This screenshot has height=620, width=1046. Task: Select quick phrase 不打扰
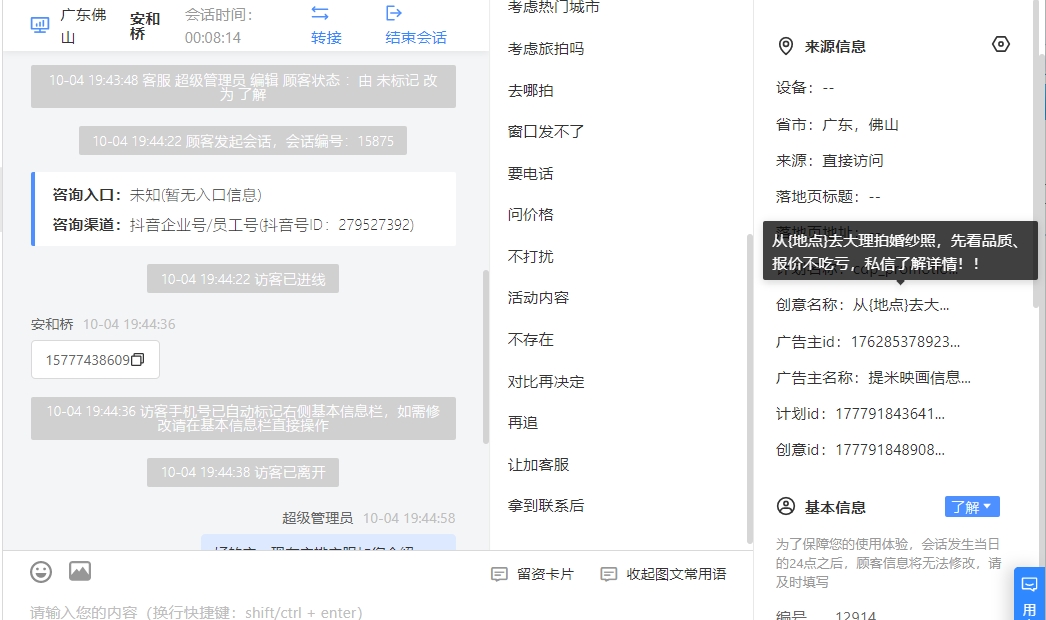[530, 257]
